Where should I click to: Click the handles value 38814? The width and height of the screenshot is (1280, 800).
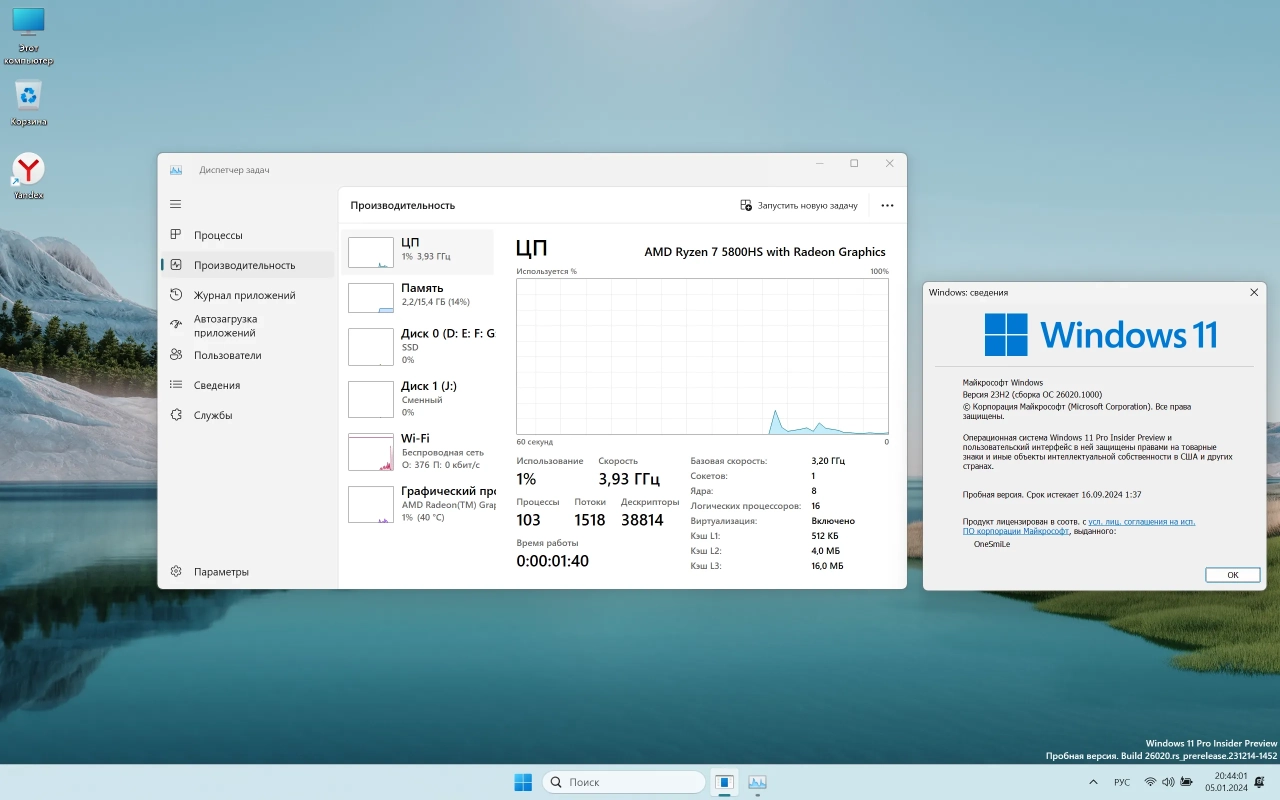642,520
